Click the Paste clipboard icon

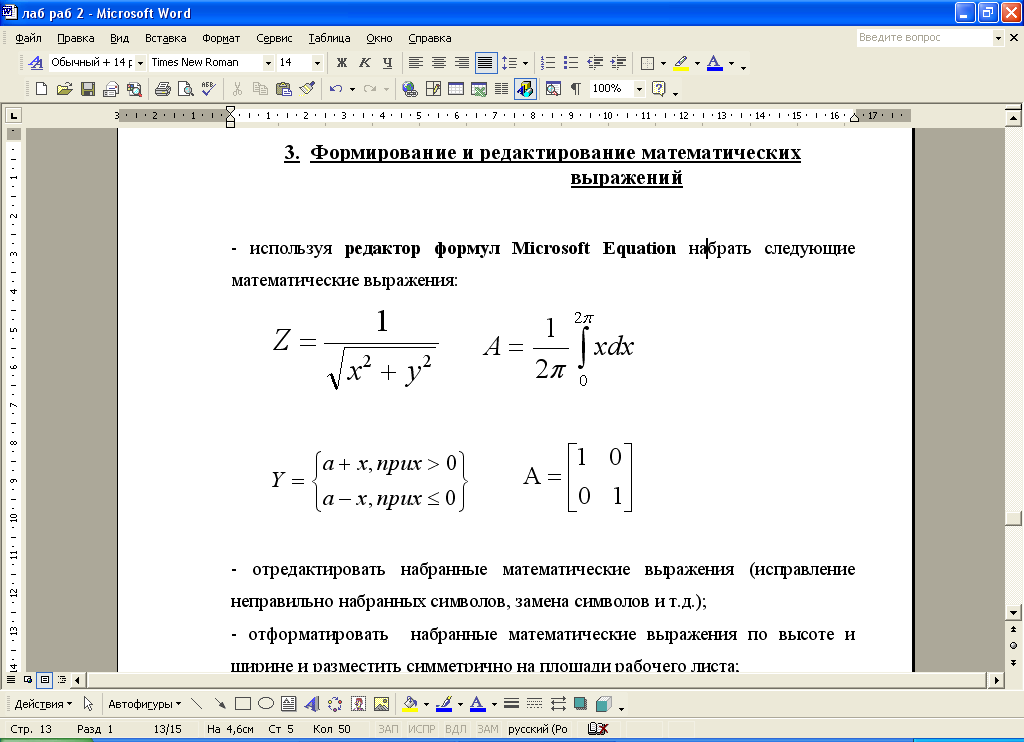[284, 89]
